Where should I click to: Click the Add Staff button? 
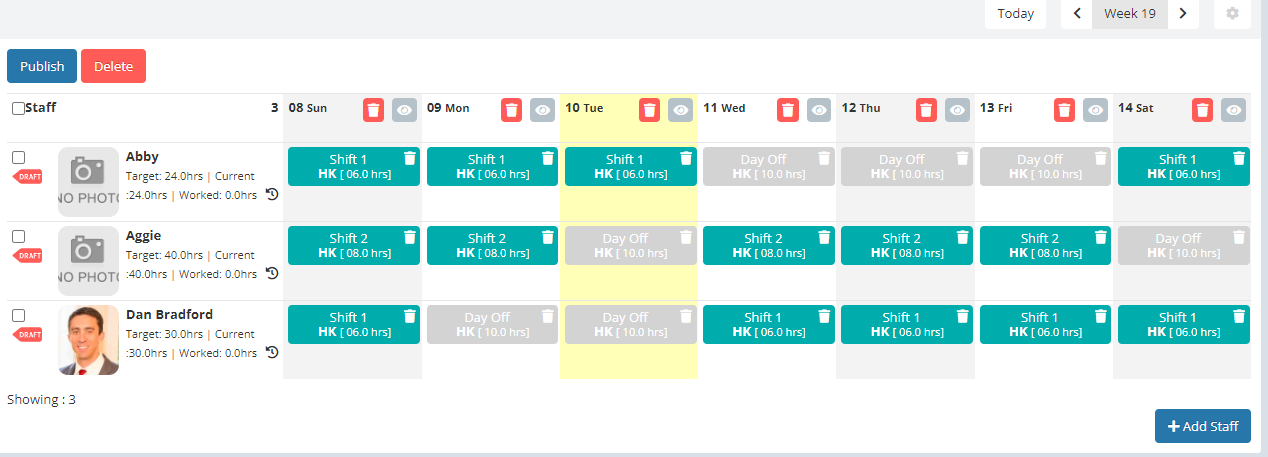point(1203,426)
